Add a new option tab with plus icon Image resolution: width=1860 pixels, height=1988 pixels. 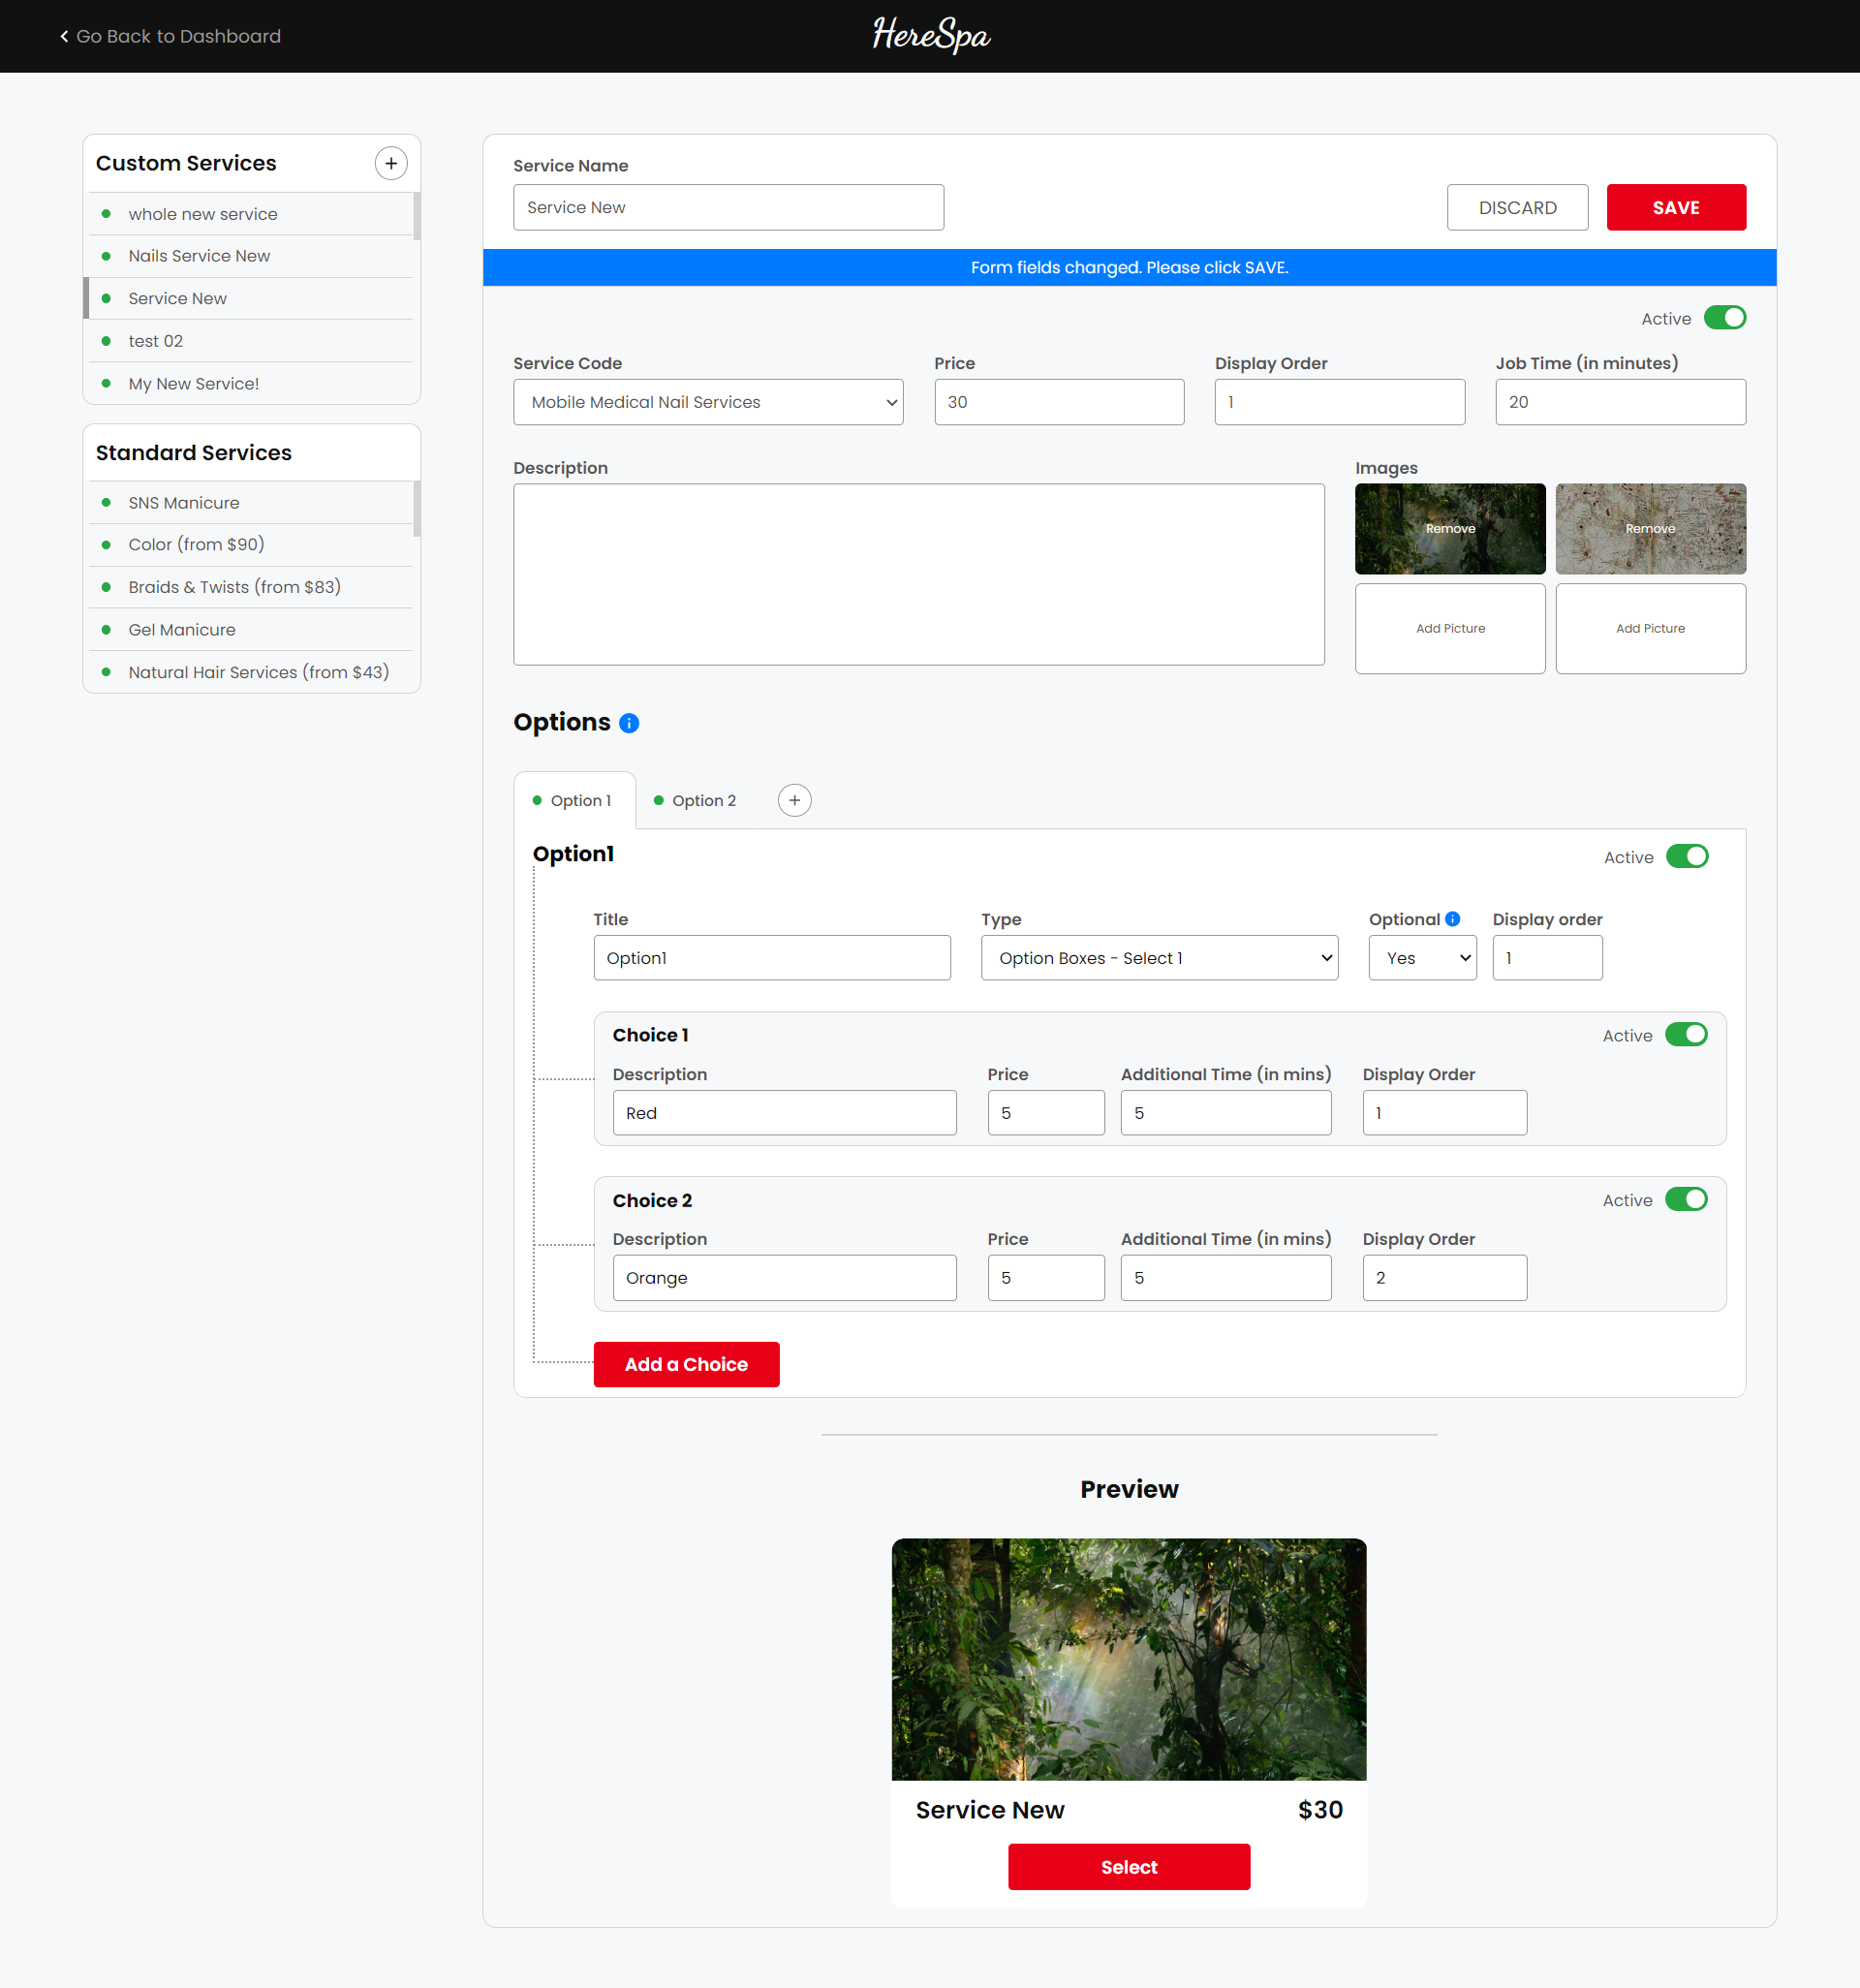[795, 800]
